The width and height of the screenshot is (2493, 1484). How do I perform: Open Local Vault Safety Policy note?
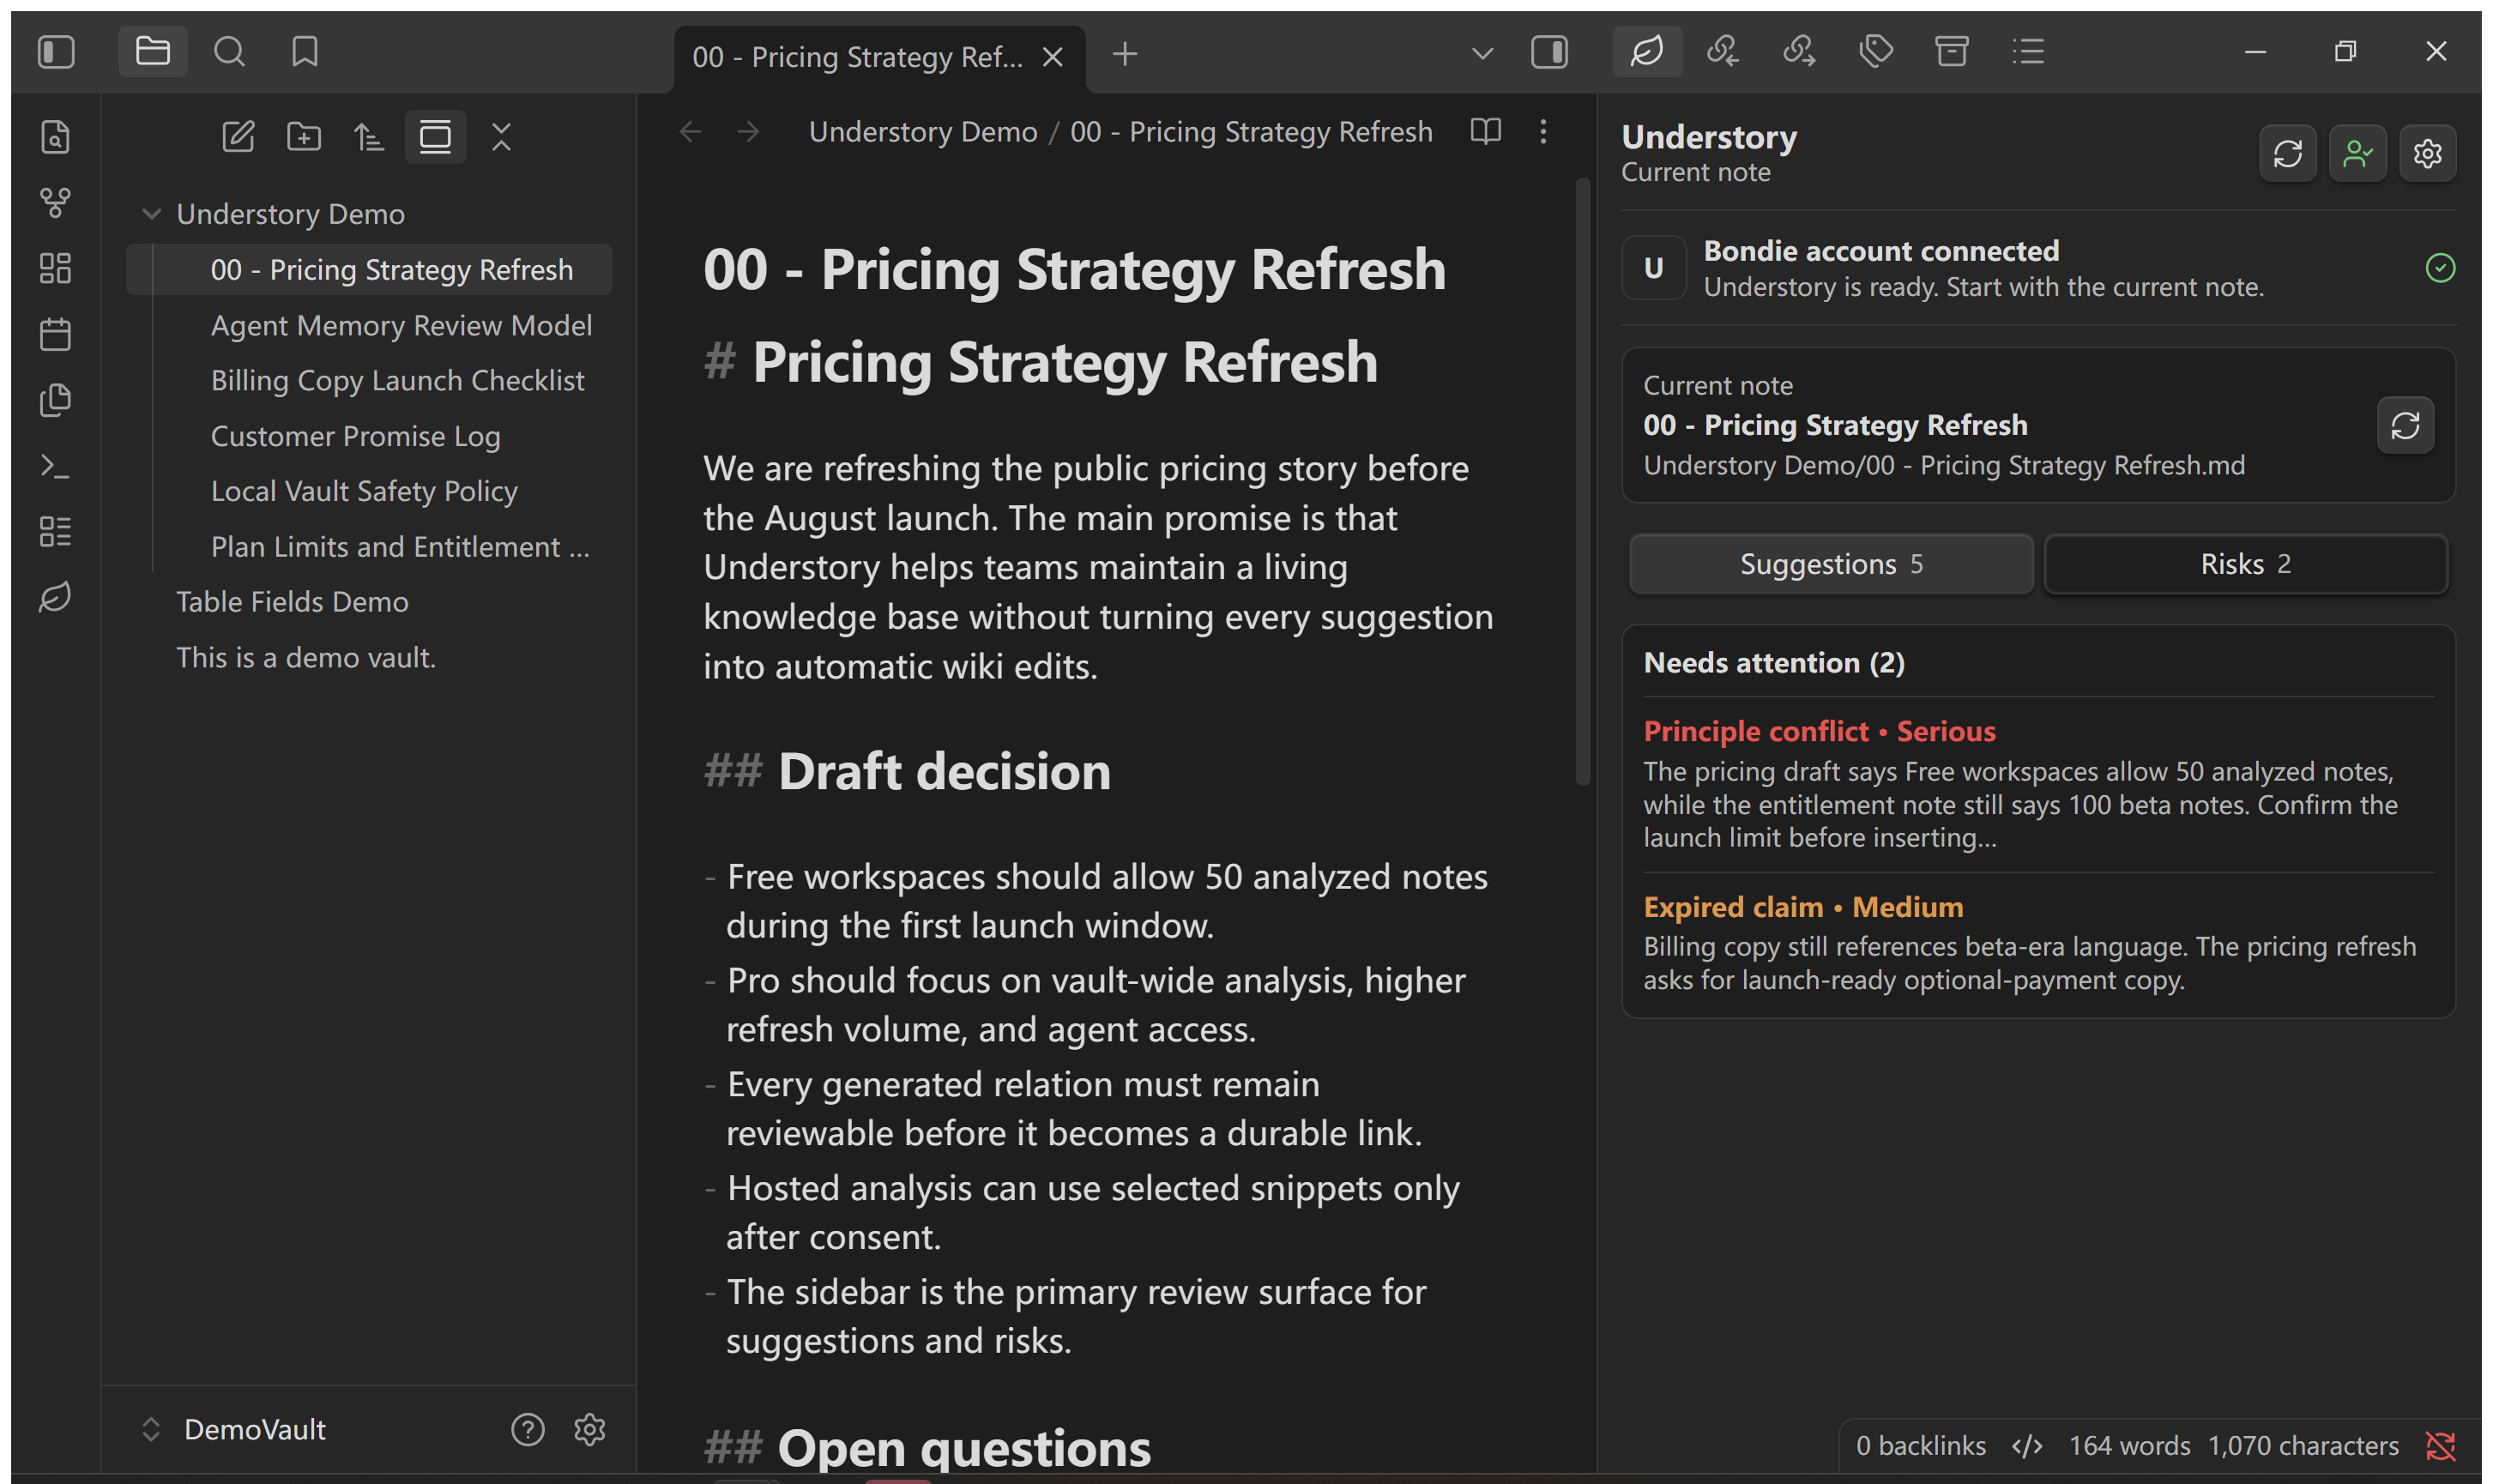(364, 491)
